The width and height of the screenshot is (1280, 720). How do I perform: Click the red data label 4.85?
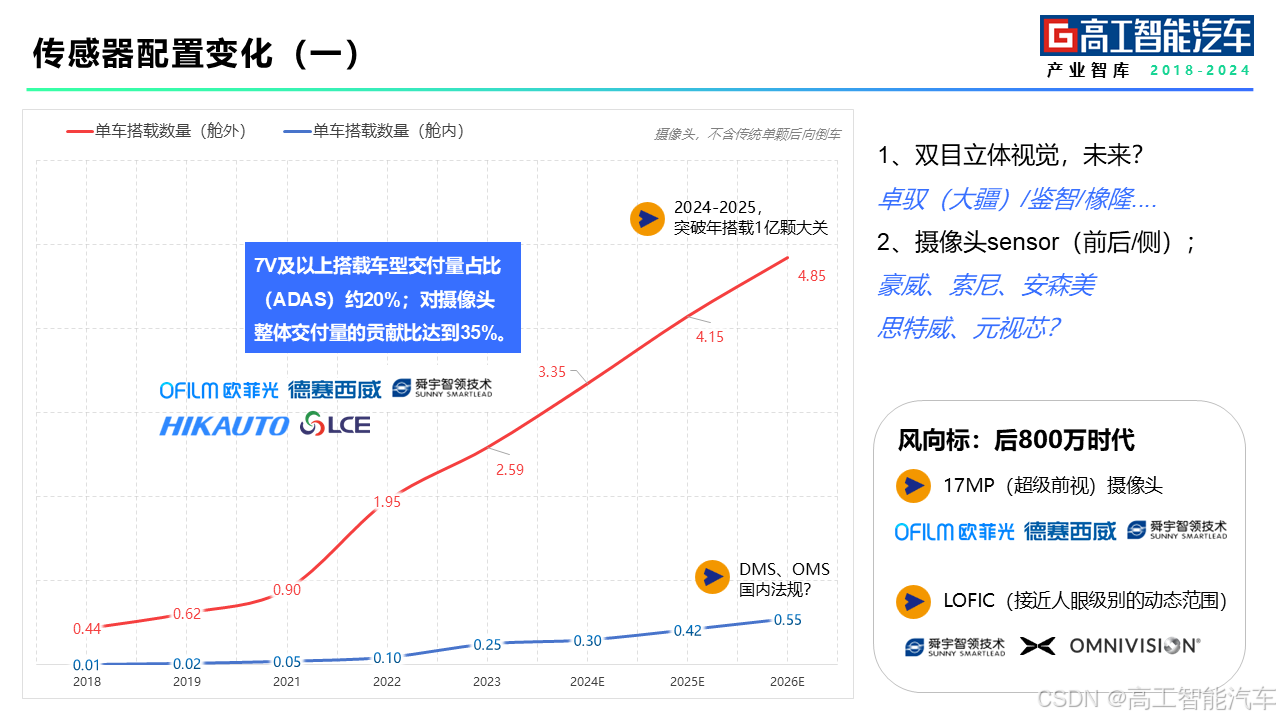tap(812, 276)
